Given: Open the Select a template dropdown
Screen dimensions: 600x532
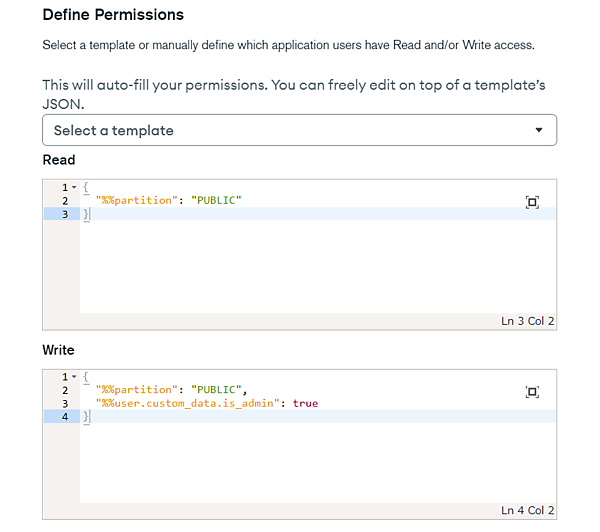Looking at the screenshot, I should tap(299, 130).
